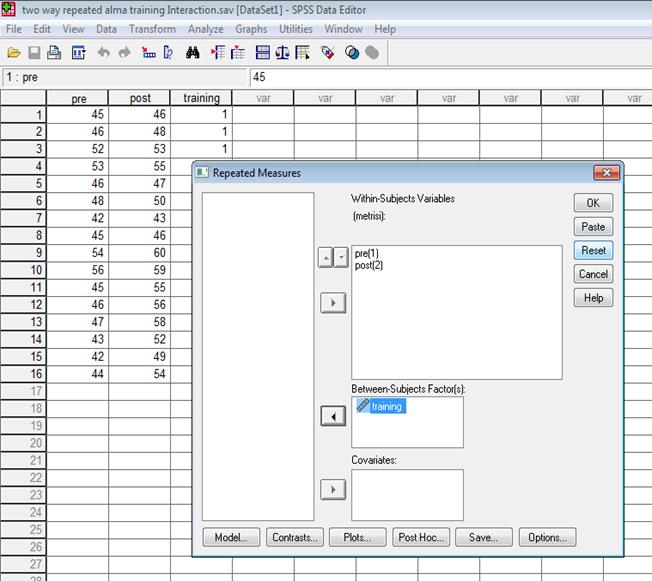
Task: Click pre cell with value 56
Action: coord(77,270)
